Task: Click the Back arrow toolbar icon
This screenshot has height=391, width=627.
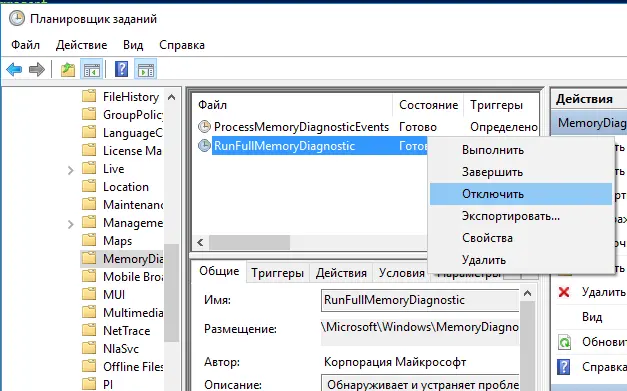Action: (x=14, y=70)
